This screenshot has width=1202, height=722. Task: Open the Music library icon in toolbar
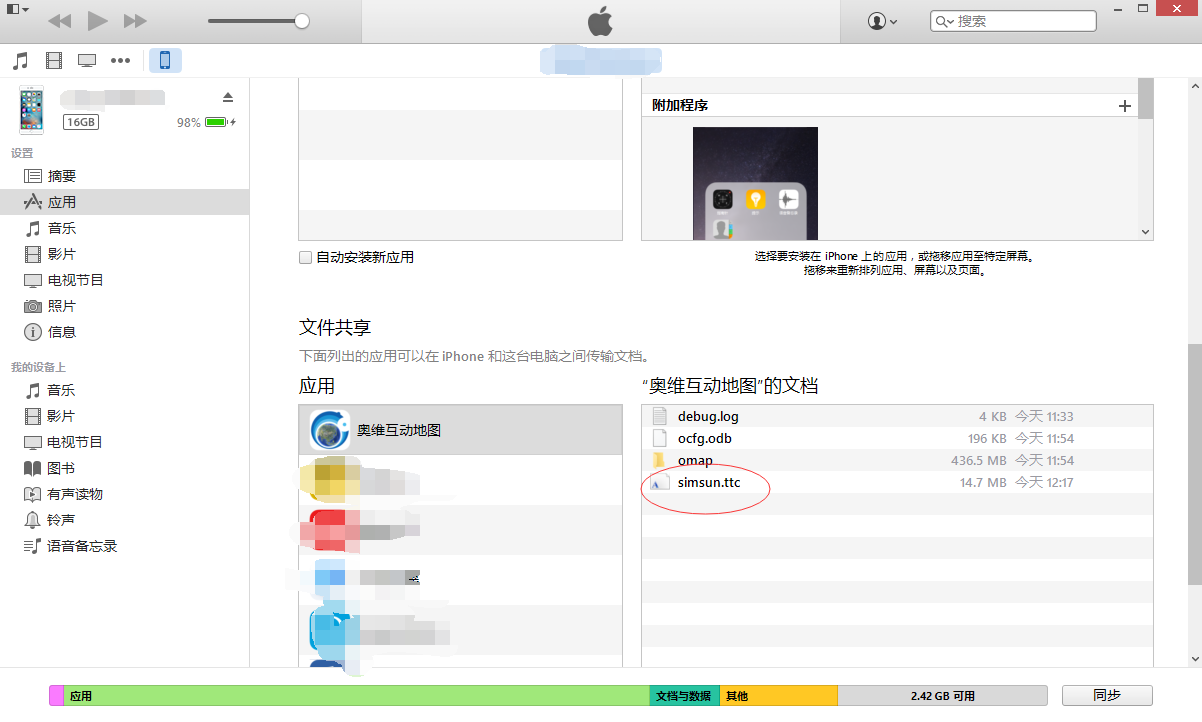[x=20, y=61]
